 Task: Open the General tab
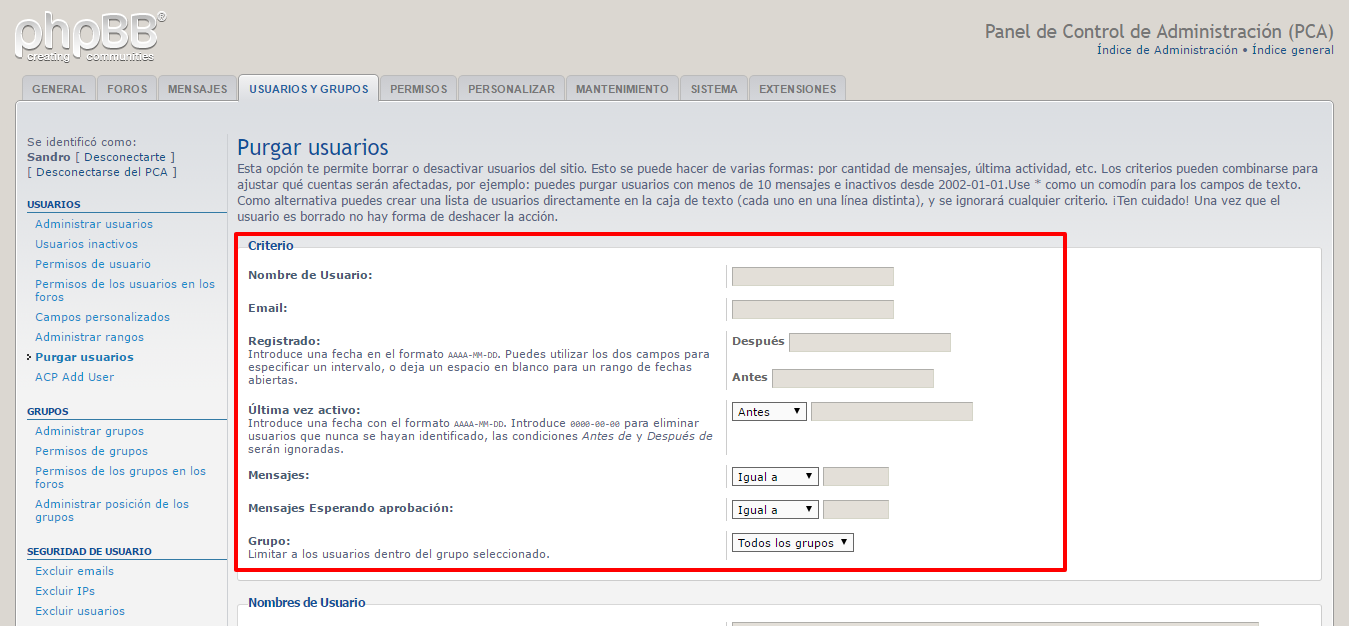(x=58, y=89)
